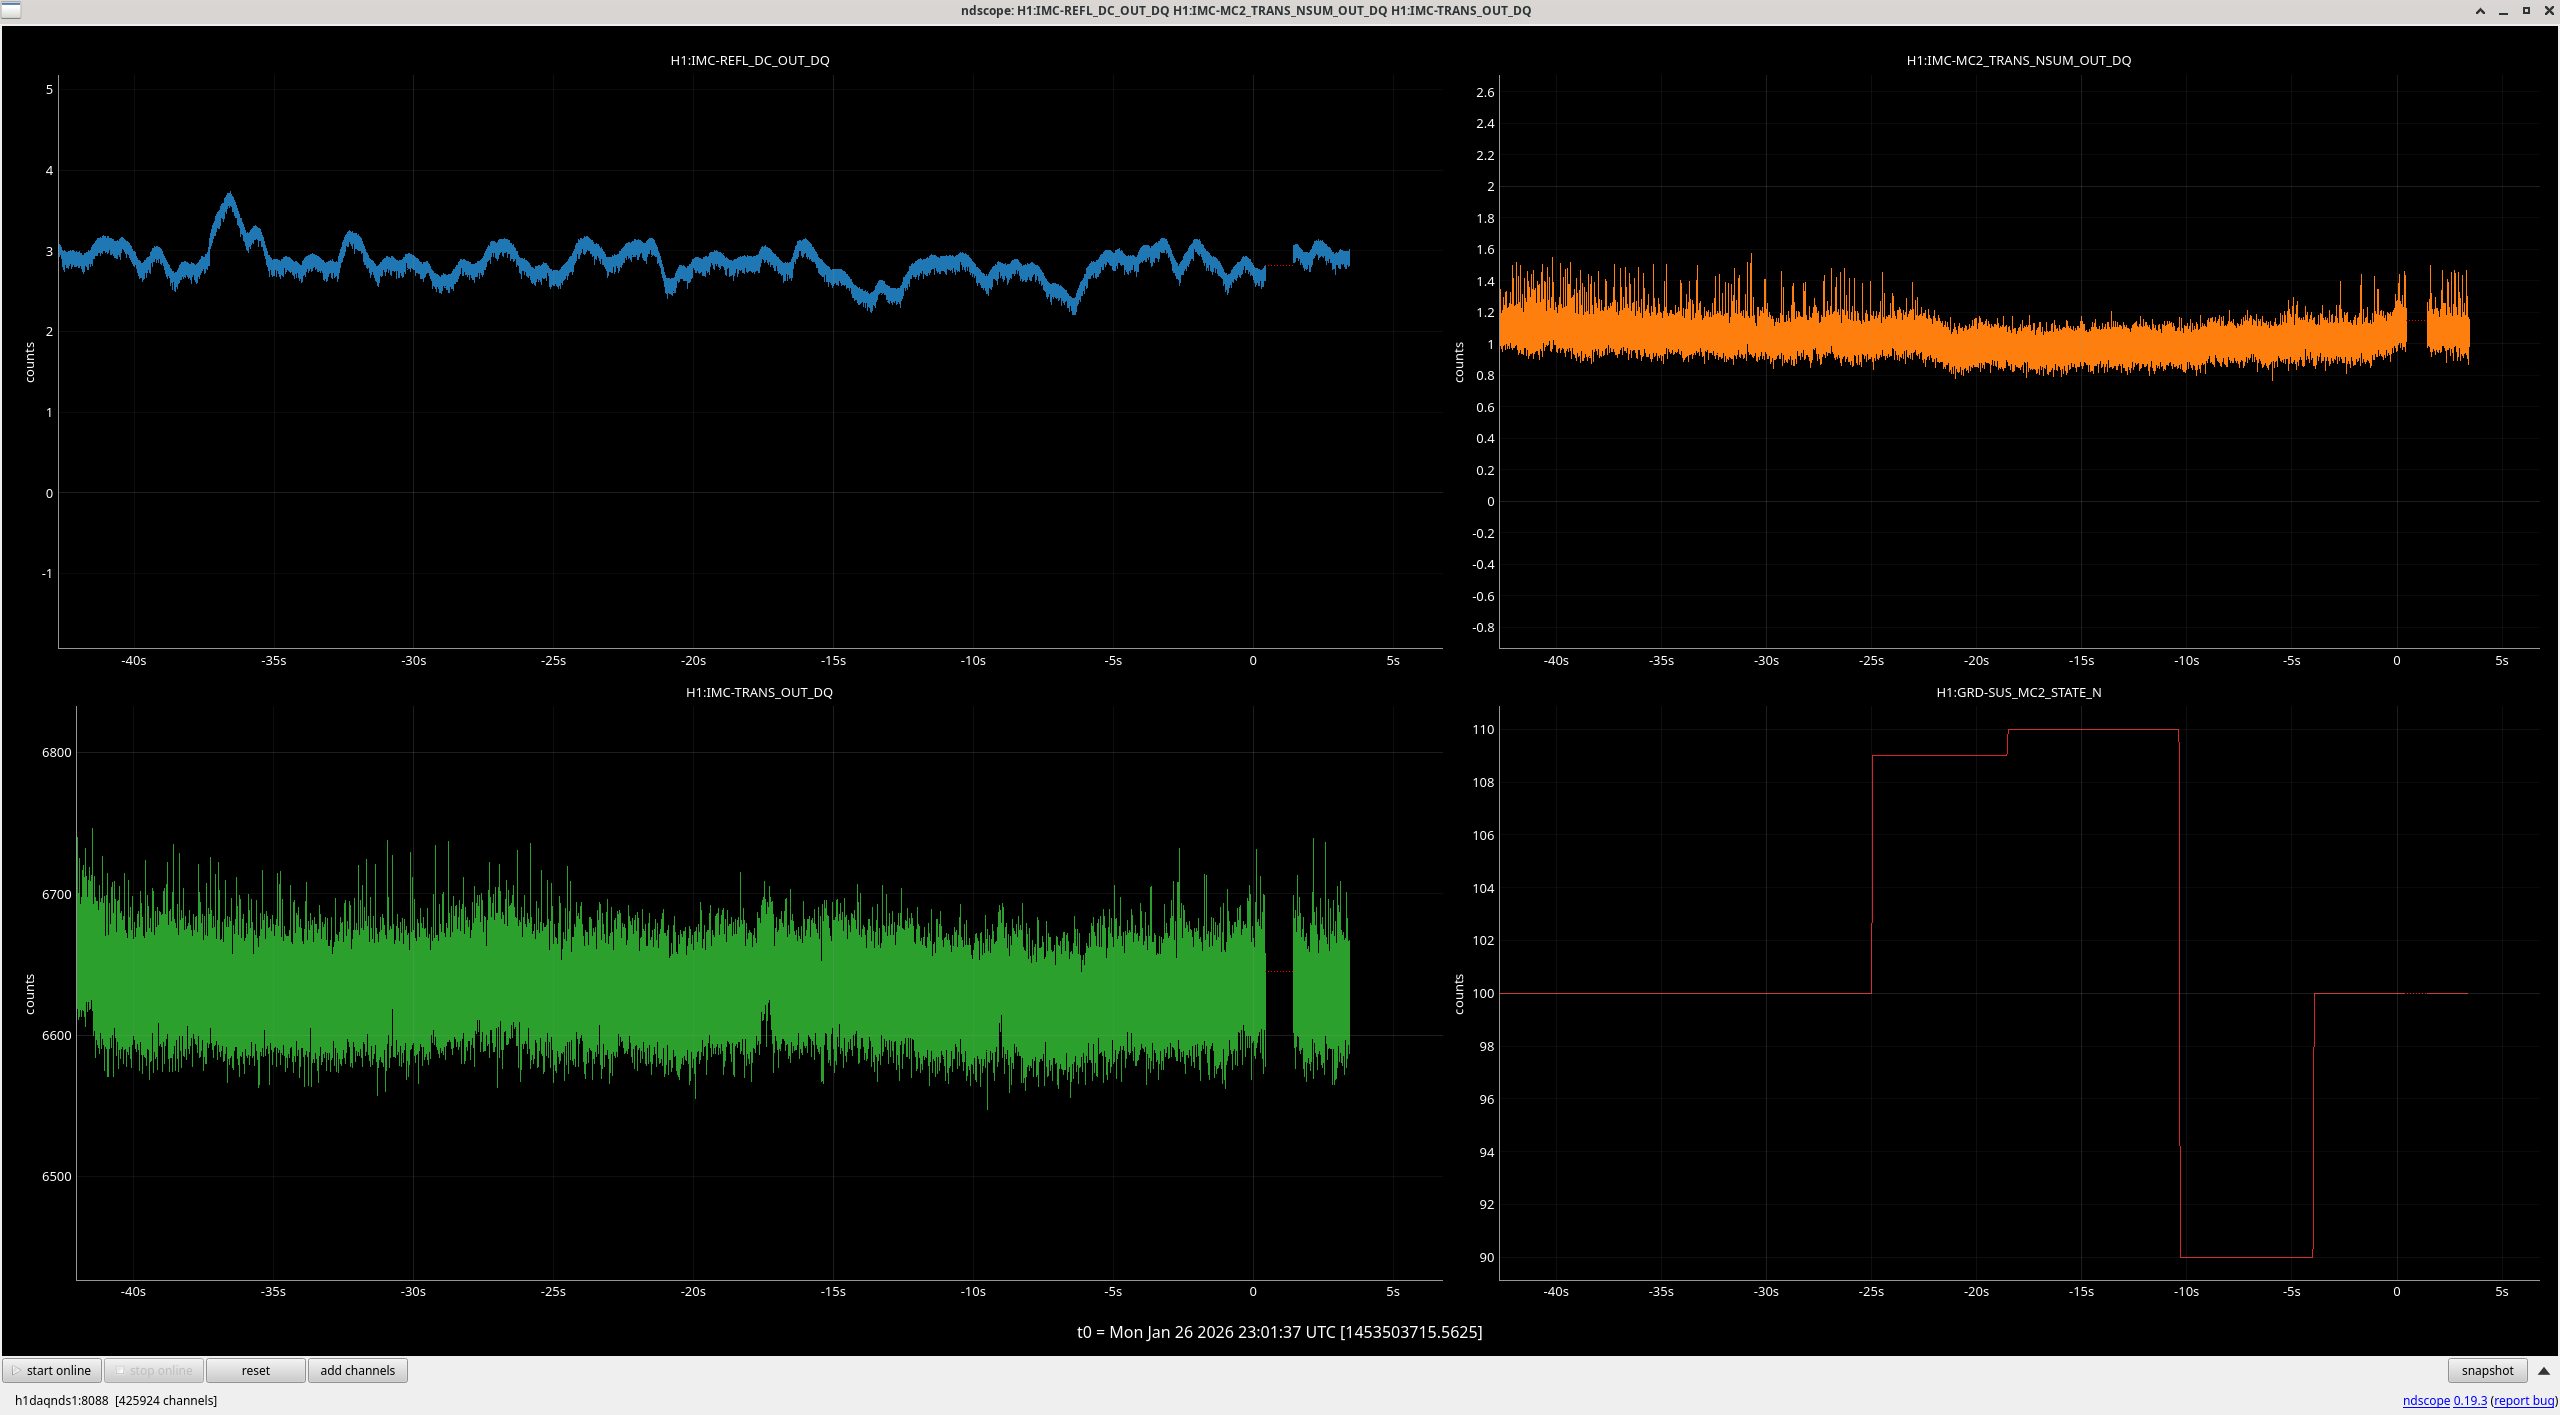
Task: Maximize the ndscope window
Action: (x=2526, y=11)
